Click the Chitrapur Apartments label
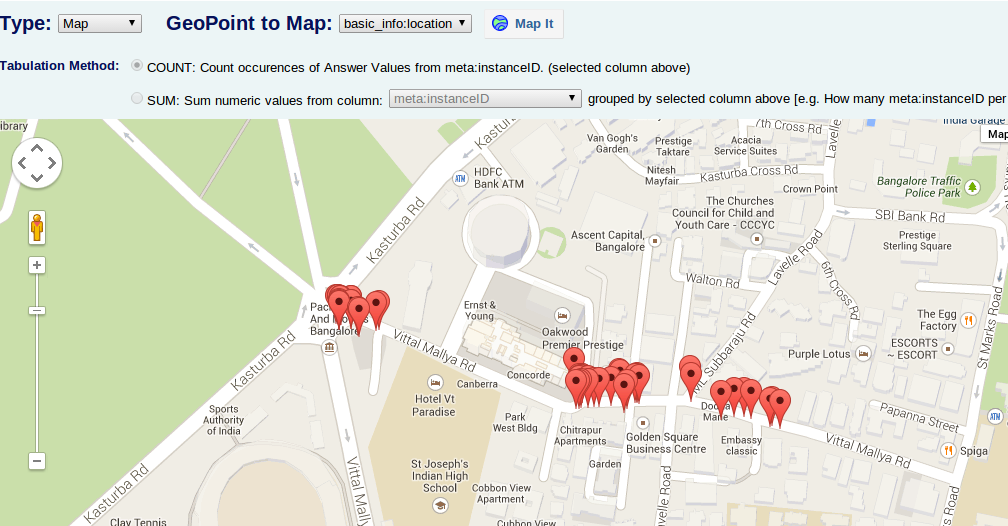Screen dimensions: 1008x526 [x=580, y=435]
